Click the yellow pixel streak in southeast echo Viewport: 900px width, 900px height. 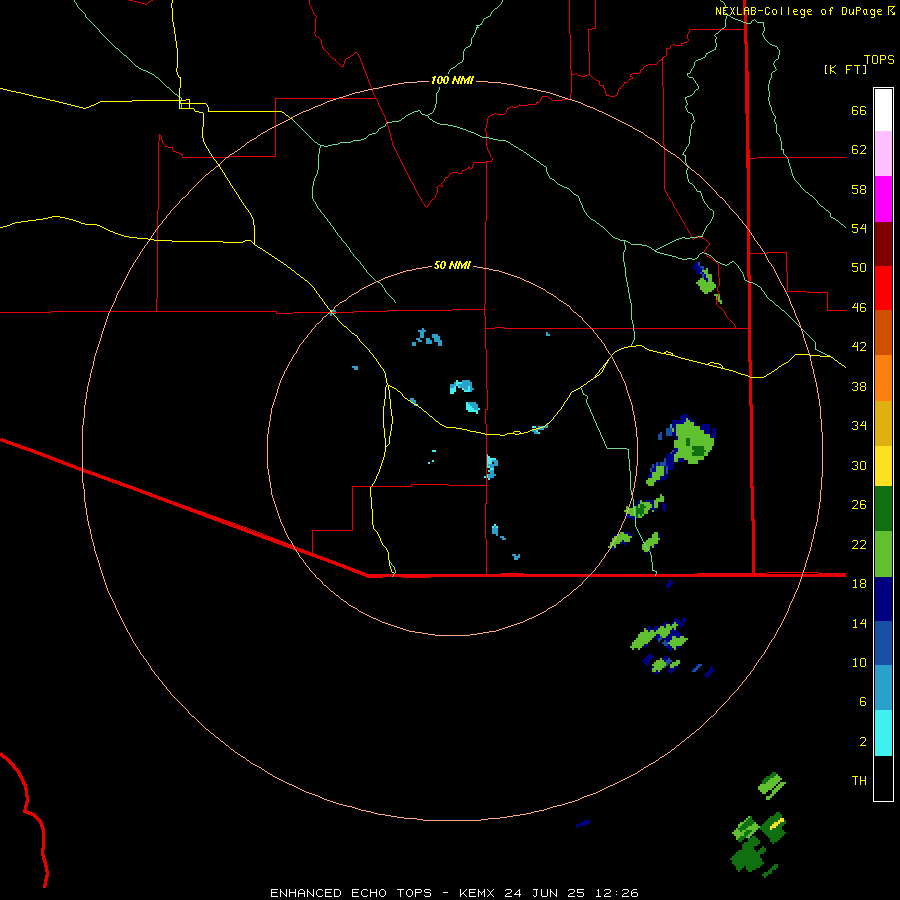pos(777,824)
